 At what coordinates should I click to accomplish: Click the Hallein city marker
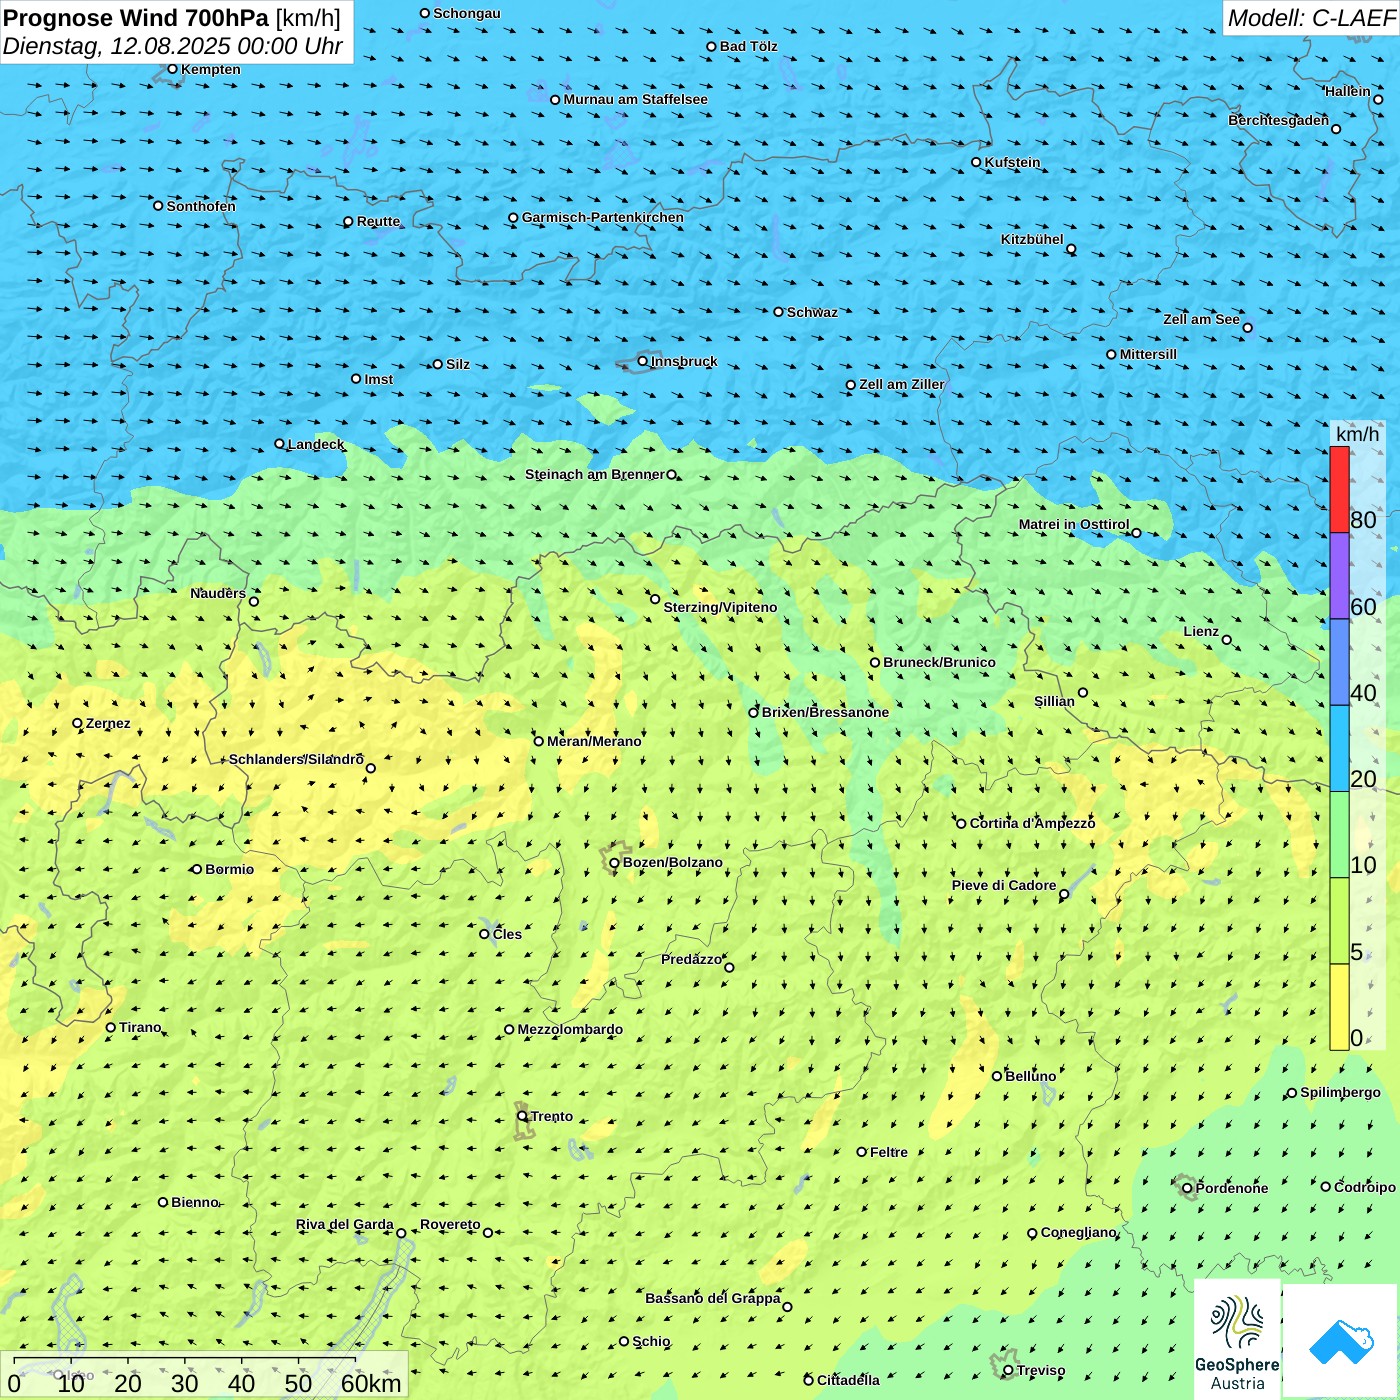[1378, 99]
